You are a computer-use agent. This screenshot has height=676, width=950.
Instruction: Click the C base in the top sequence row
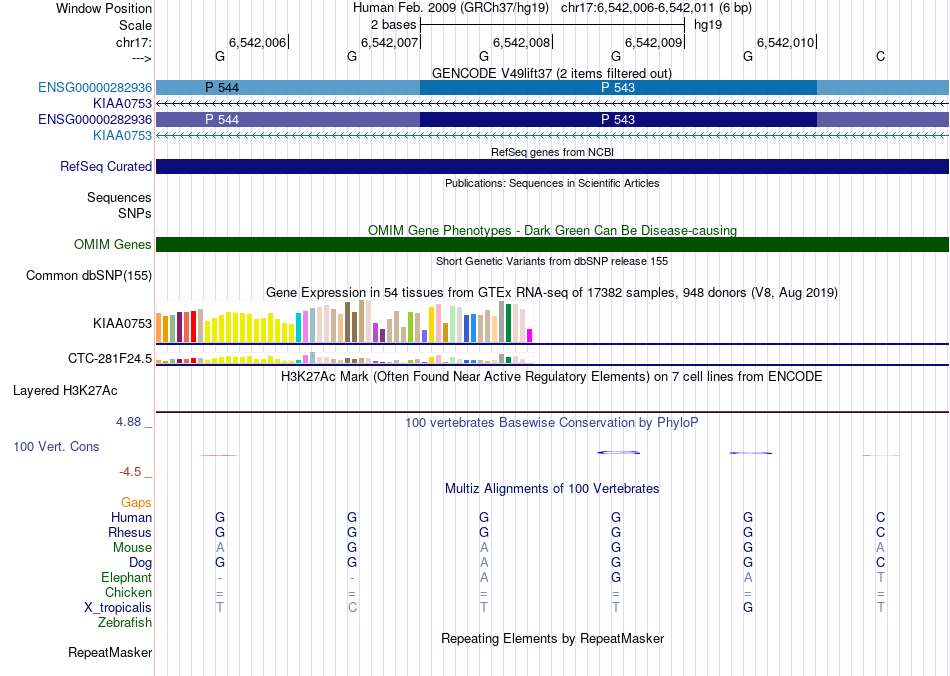click(880, 56)
